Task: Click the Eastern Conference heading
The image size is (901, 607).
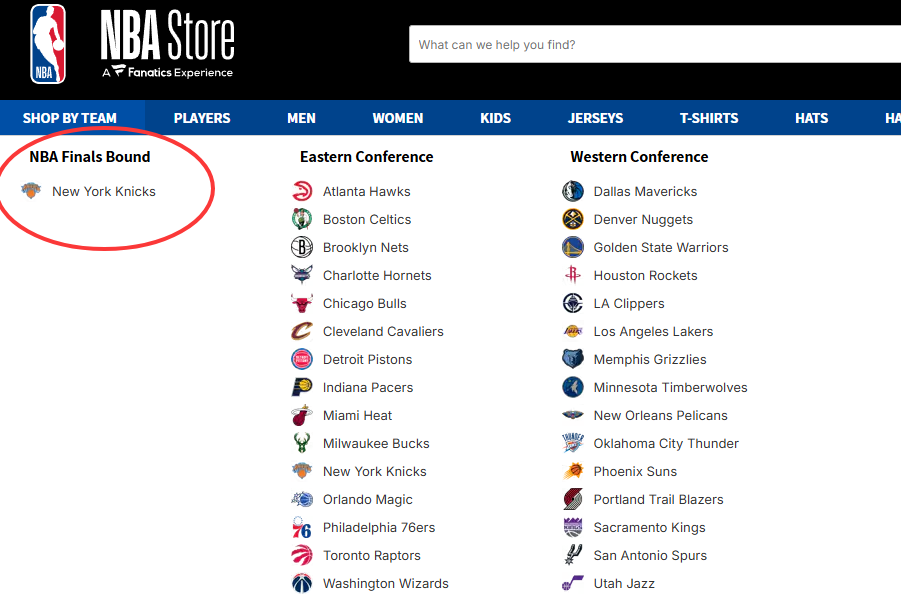Action: 367,157
